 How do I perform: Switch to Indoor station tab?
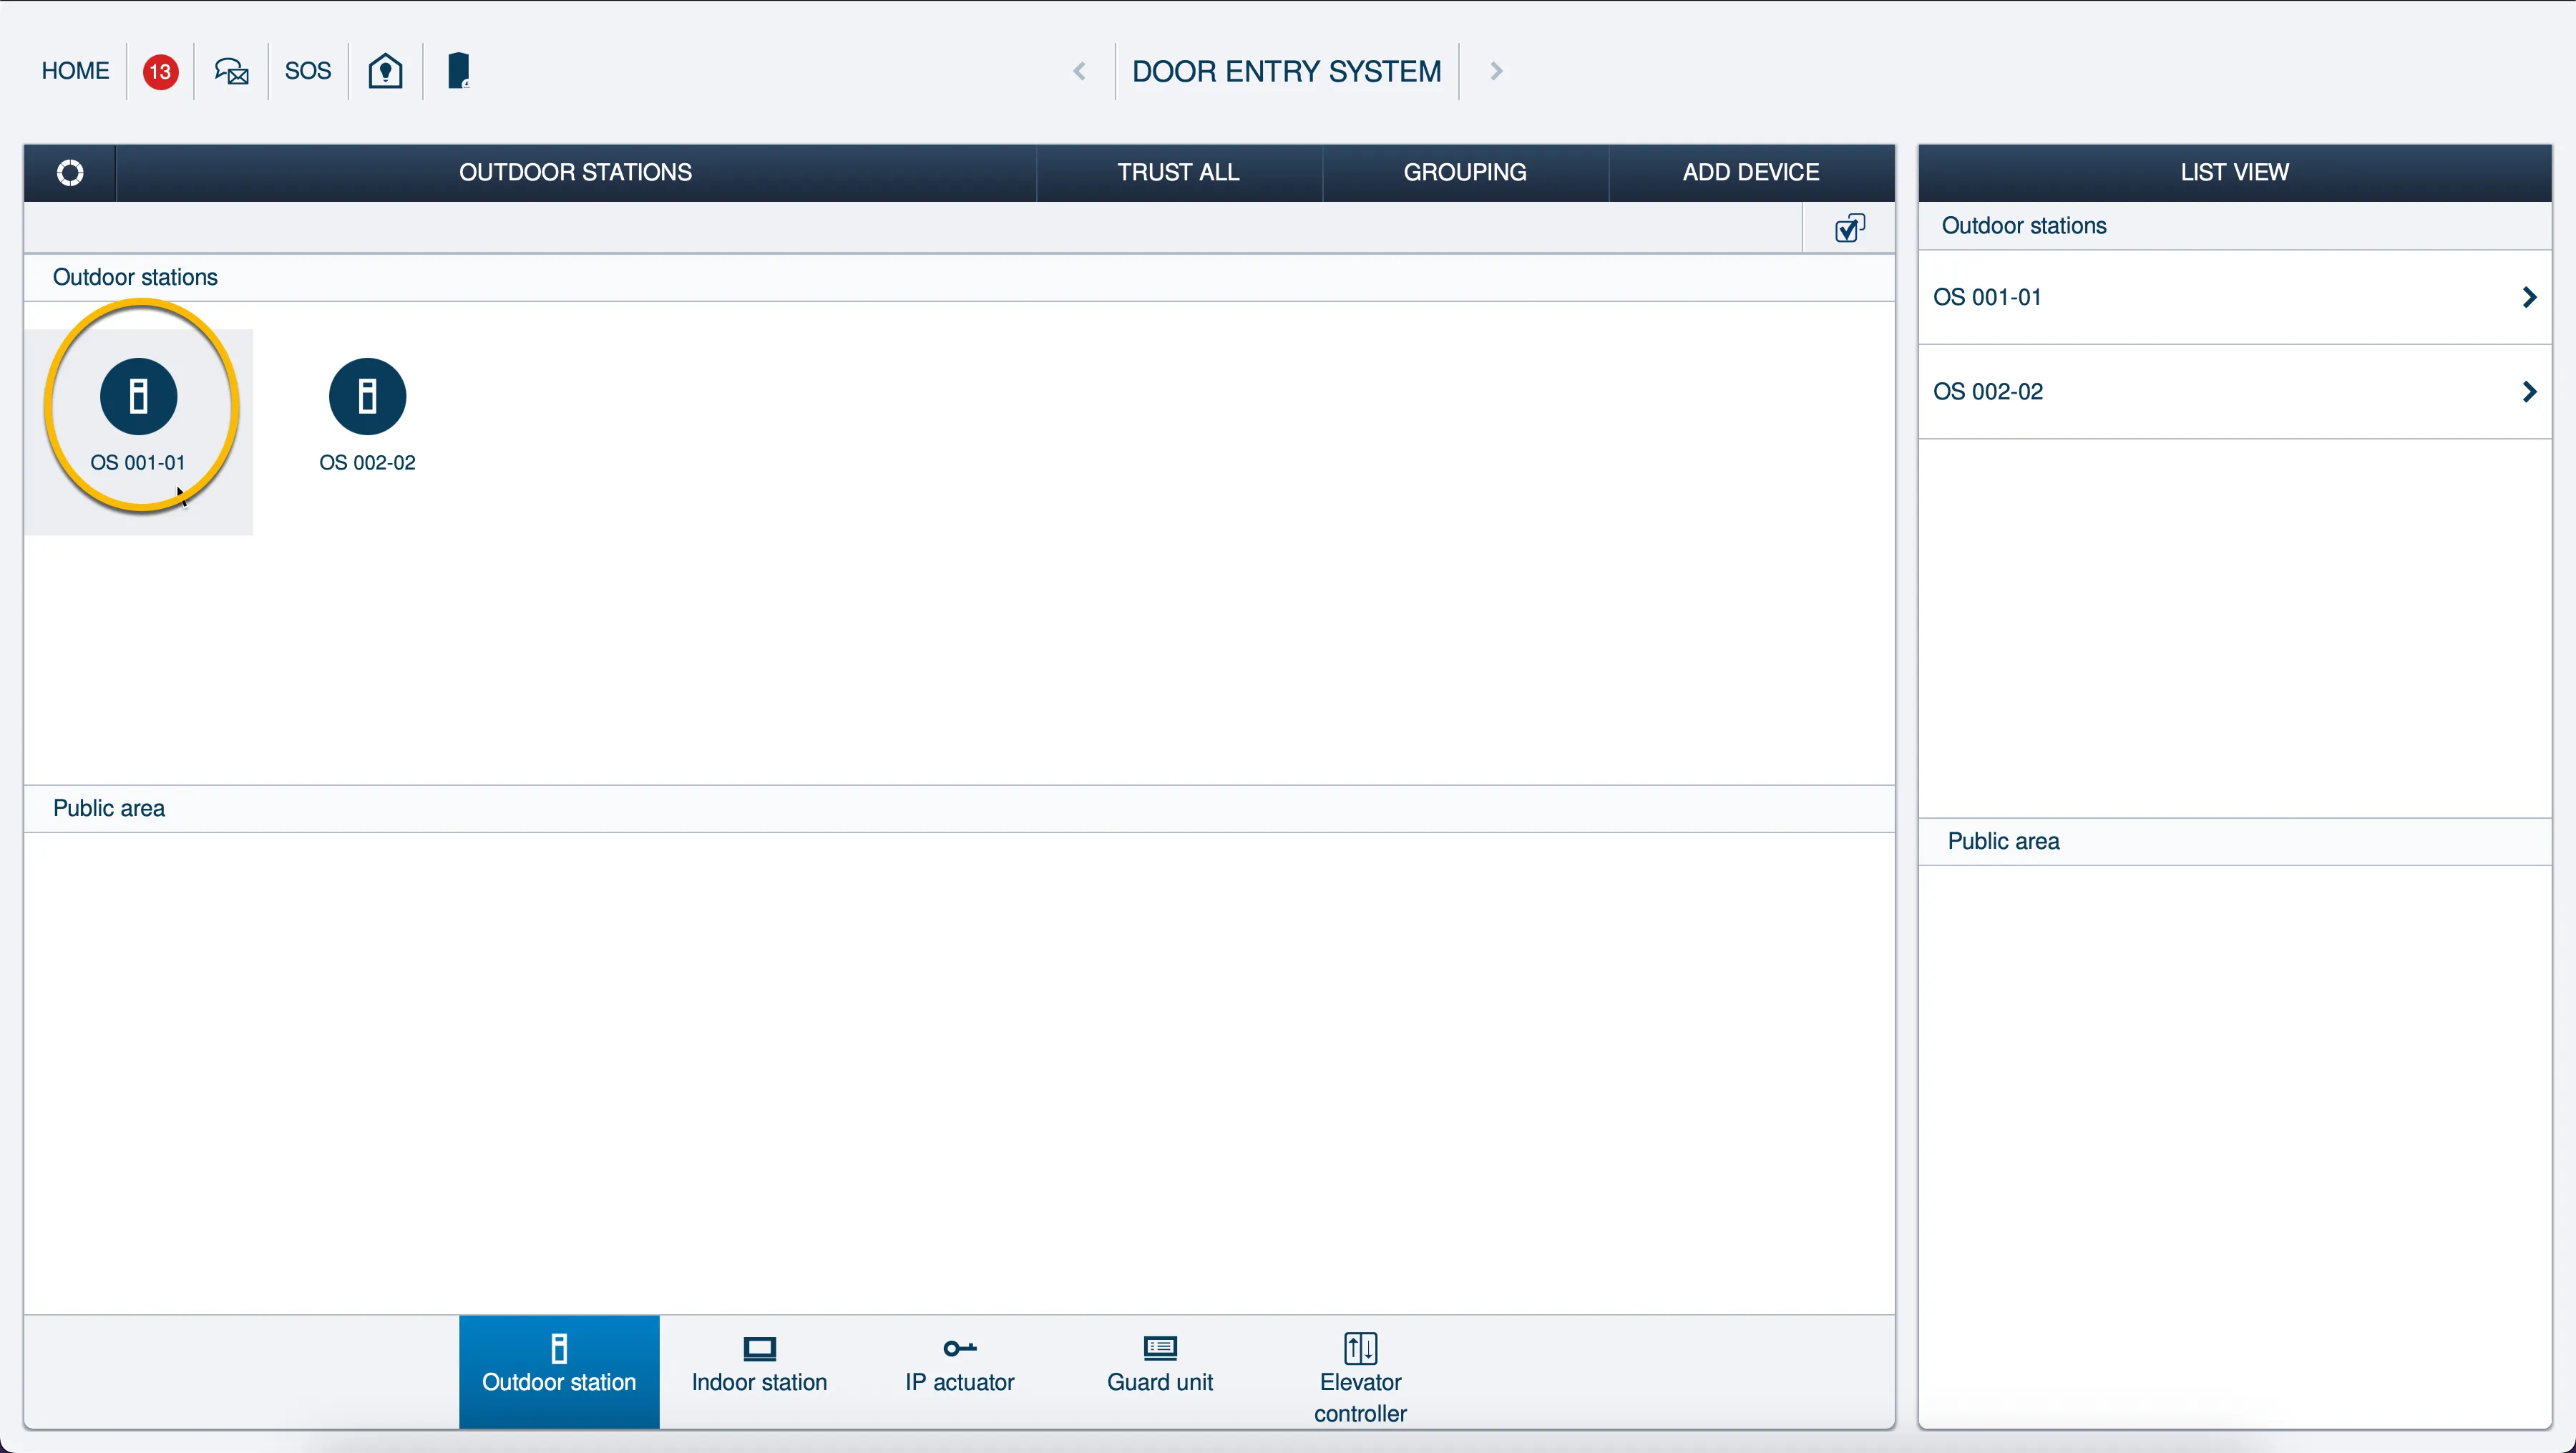(759, 1371)
